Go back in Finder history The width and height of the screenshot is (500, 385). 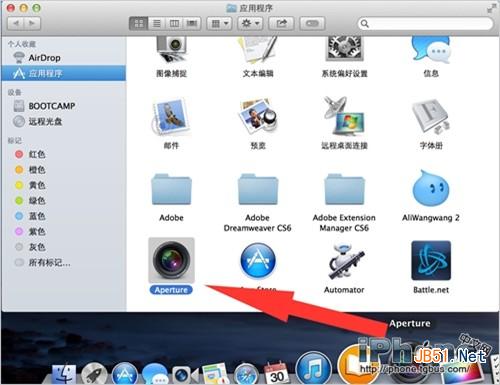(15, 23)
